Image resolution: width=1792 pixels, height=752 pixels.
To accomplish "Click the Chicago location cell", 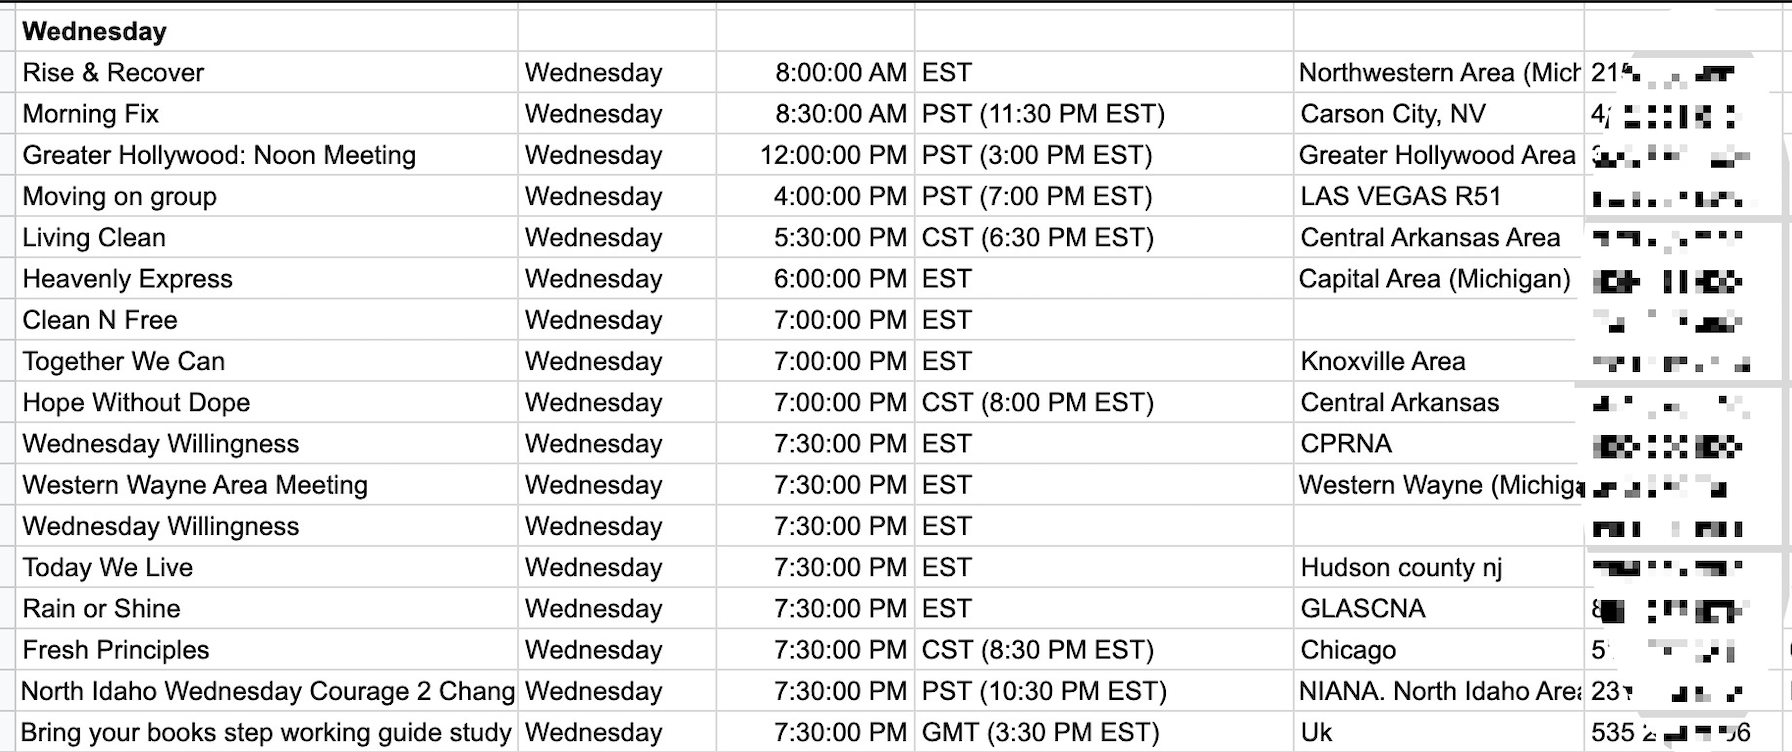I will coord(1439,649).
